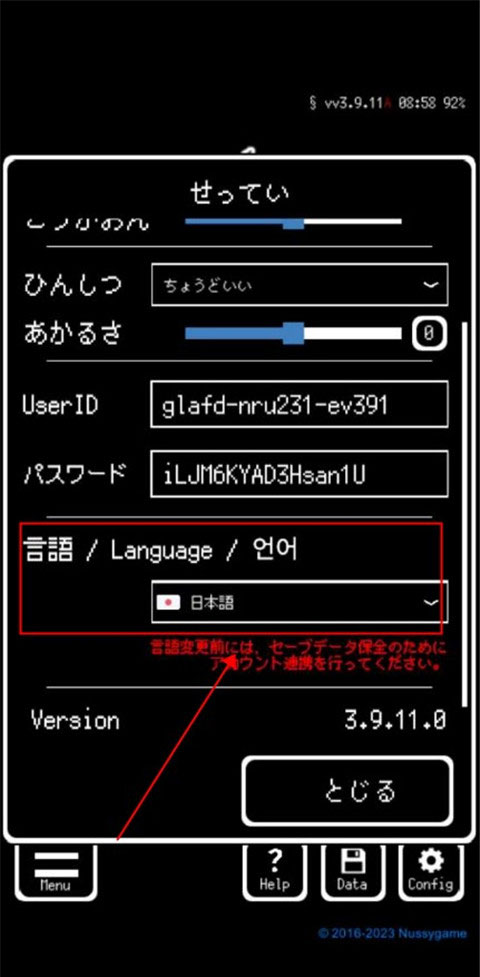Click the battery 92% status indicator
The width and height of the screenshot is (480, 977).
click(454, 103)
